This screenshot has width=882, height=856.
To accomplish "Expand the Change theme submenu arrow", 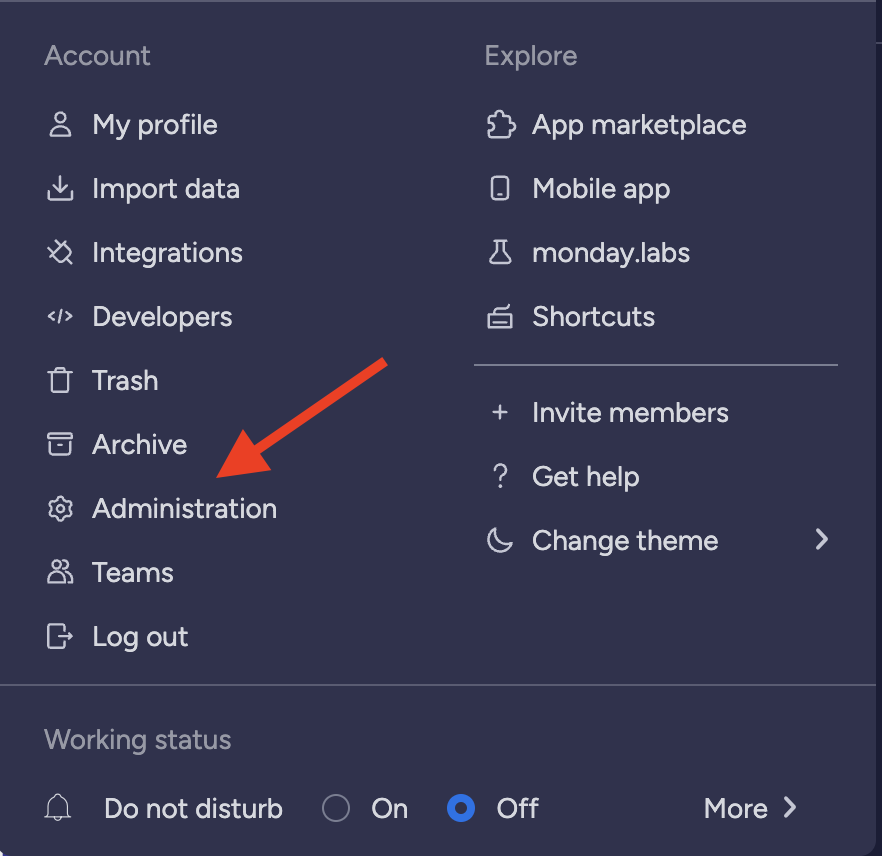I will (822, 540).
